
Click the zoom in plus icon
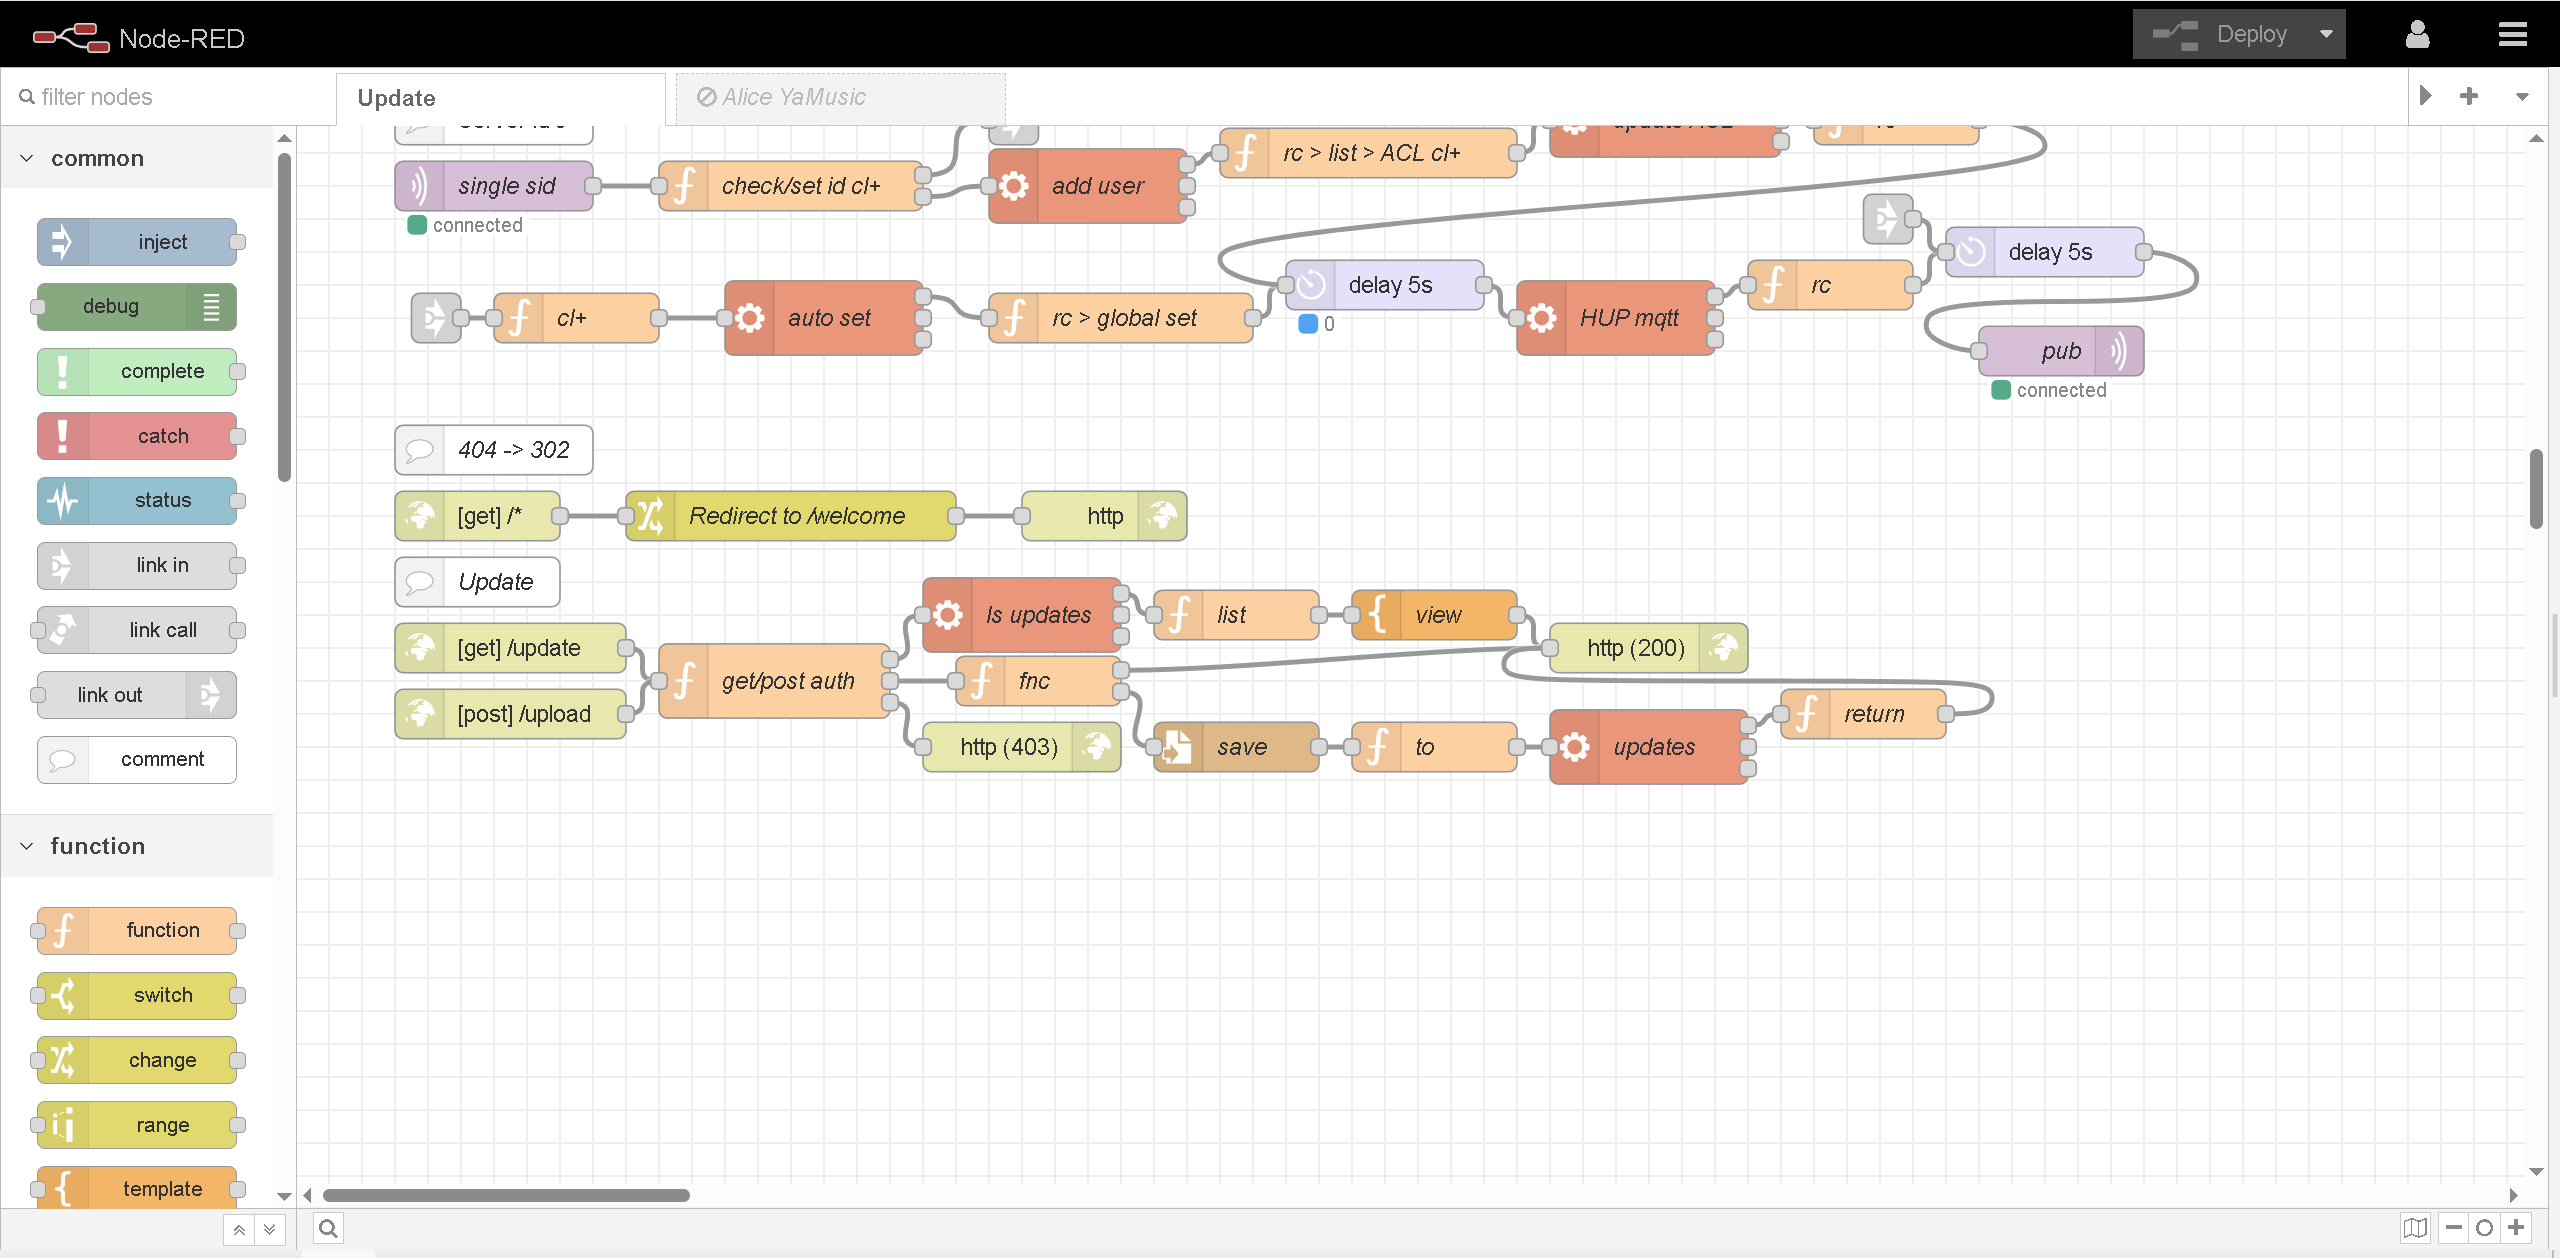[2517, 1228]
